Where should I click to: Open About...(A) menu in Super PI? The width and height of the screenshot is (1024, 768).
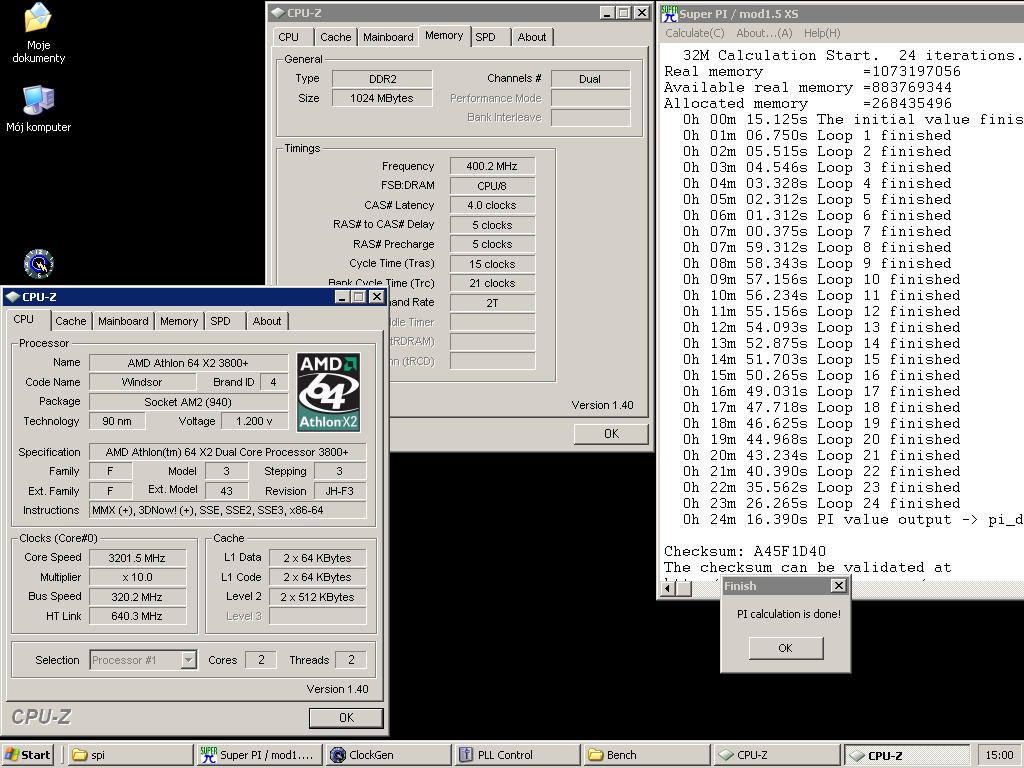764,33
